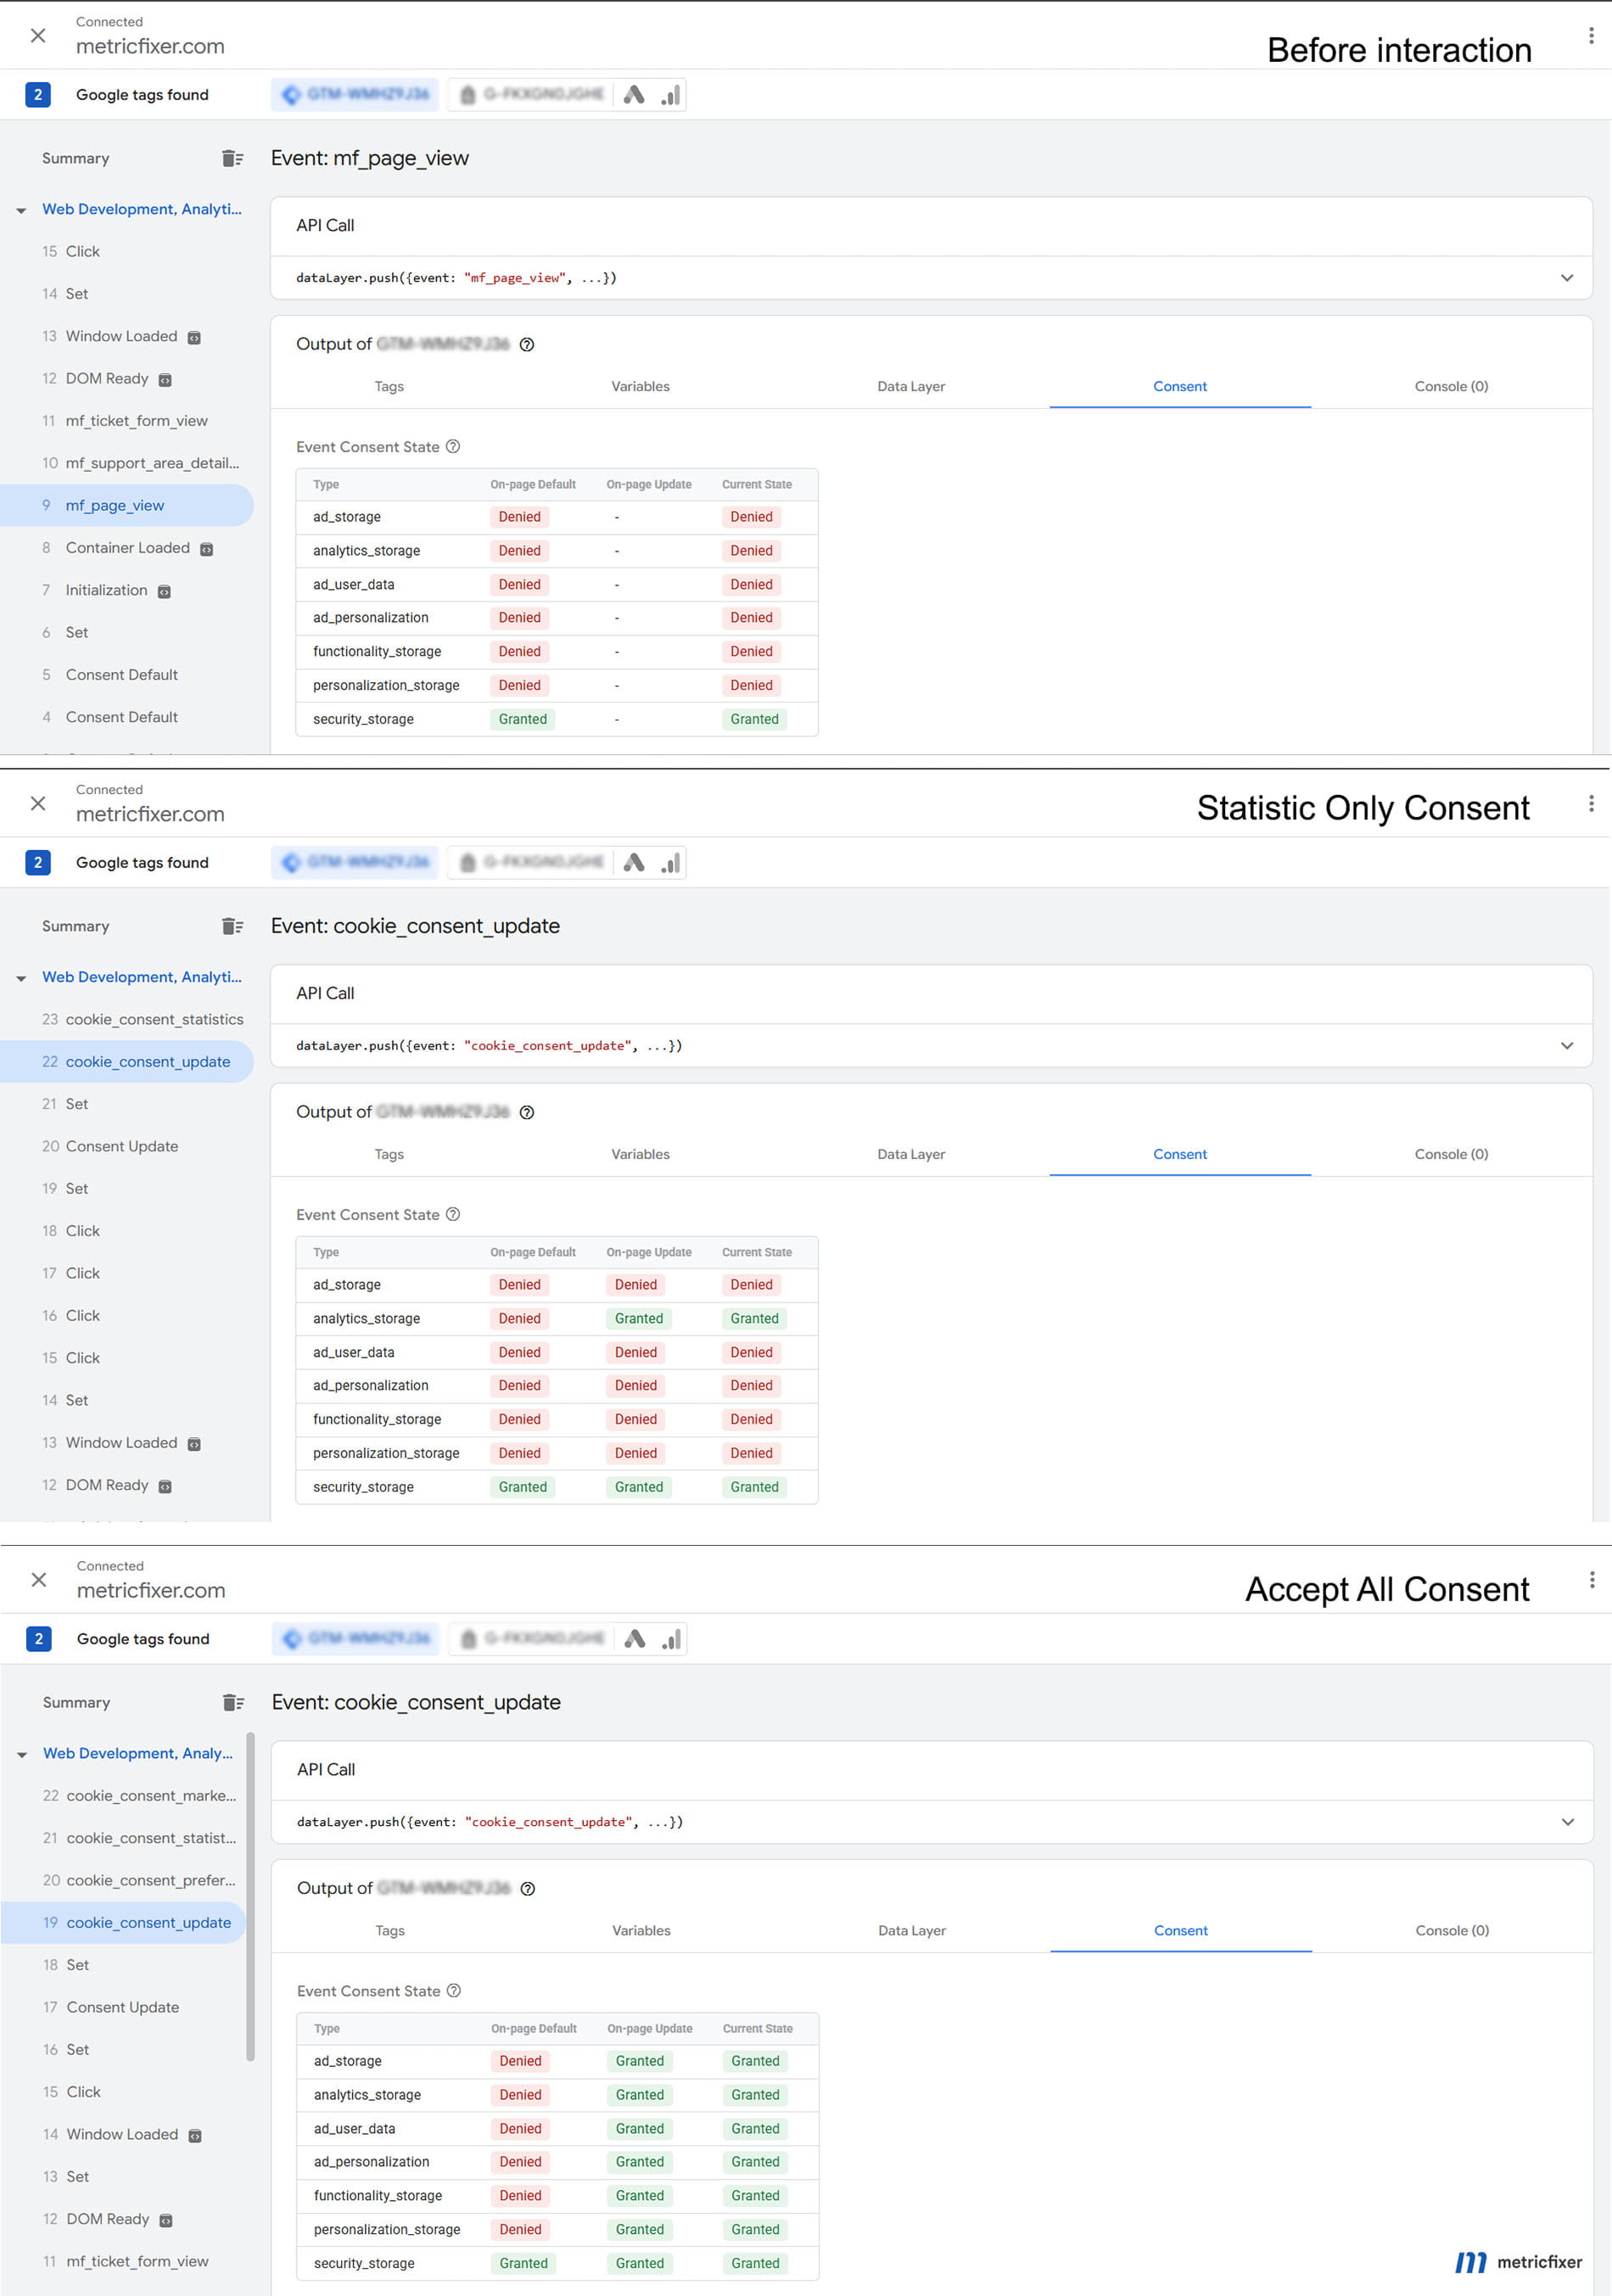The width and height of the screenshot is (1612, 2296).
Task: Click Web Development, Analyti... link, Statistic Only panel
Action: (x=142, y=978)
